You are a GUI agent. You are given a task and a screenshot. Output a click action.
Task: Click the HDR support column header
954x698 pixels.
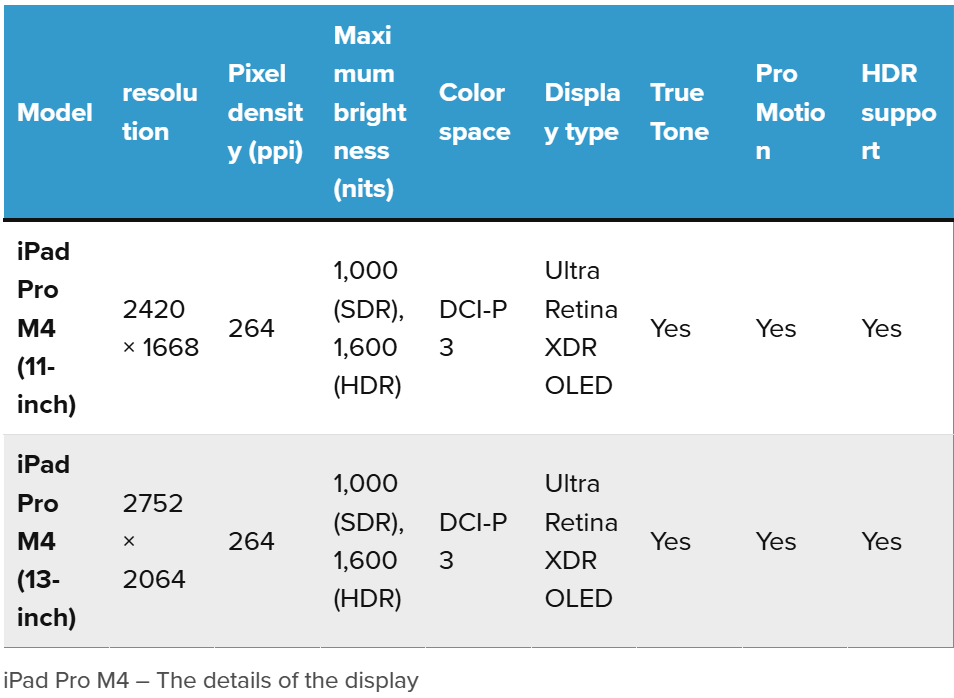[898, 112]
